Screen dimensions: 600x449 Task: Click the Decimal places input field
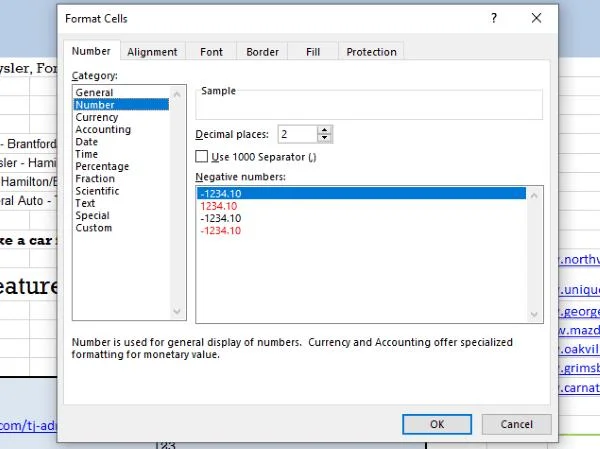coord(297,134)
